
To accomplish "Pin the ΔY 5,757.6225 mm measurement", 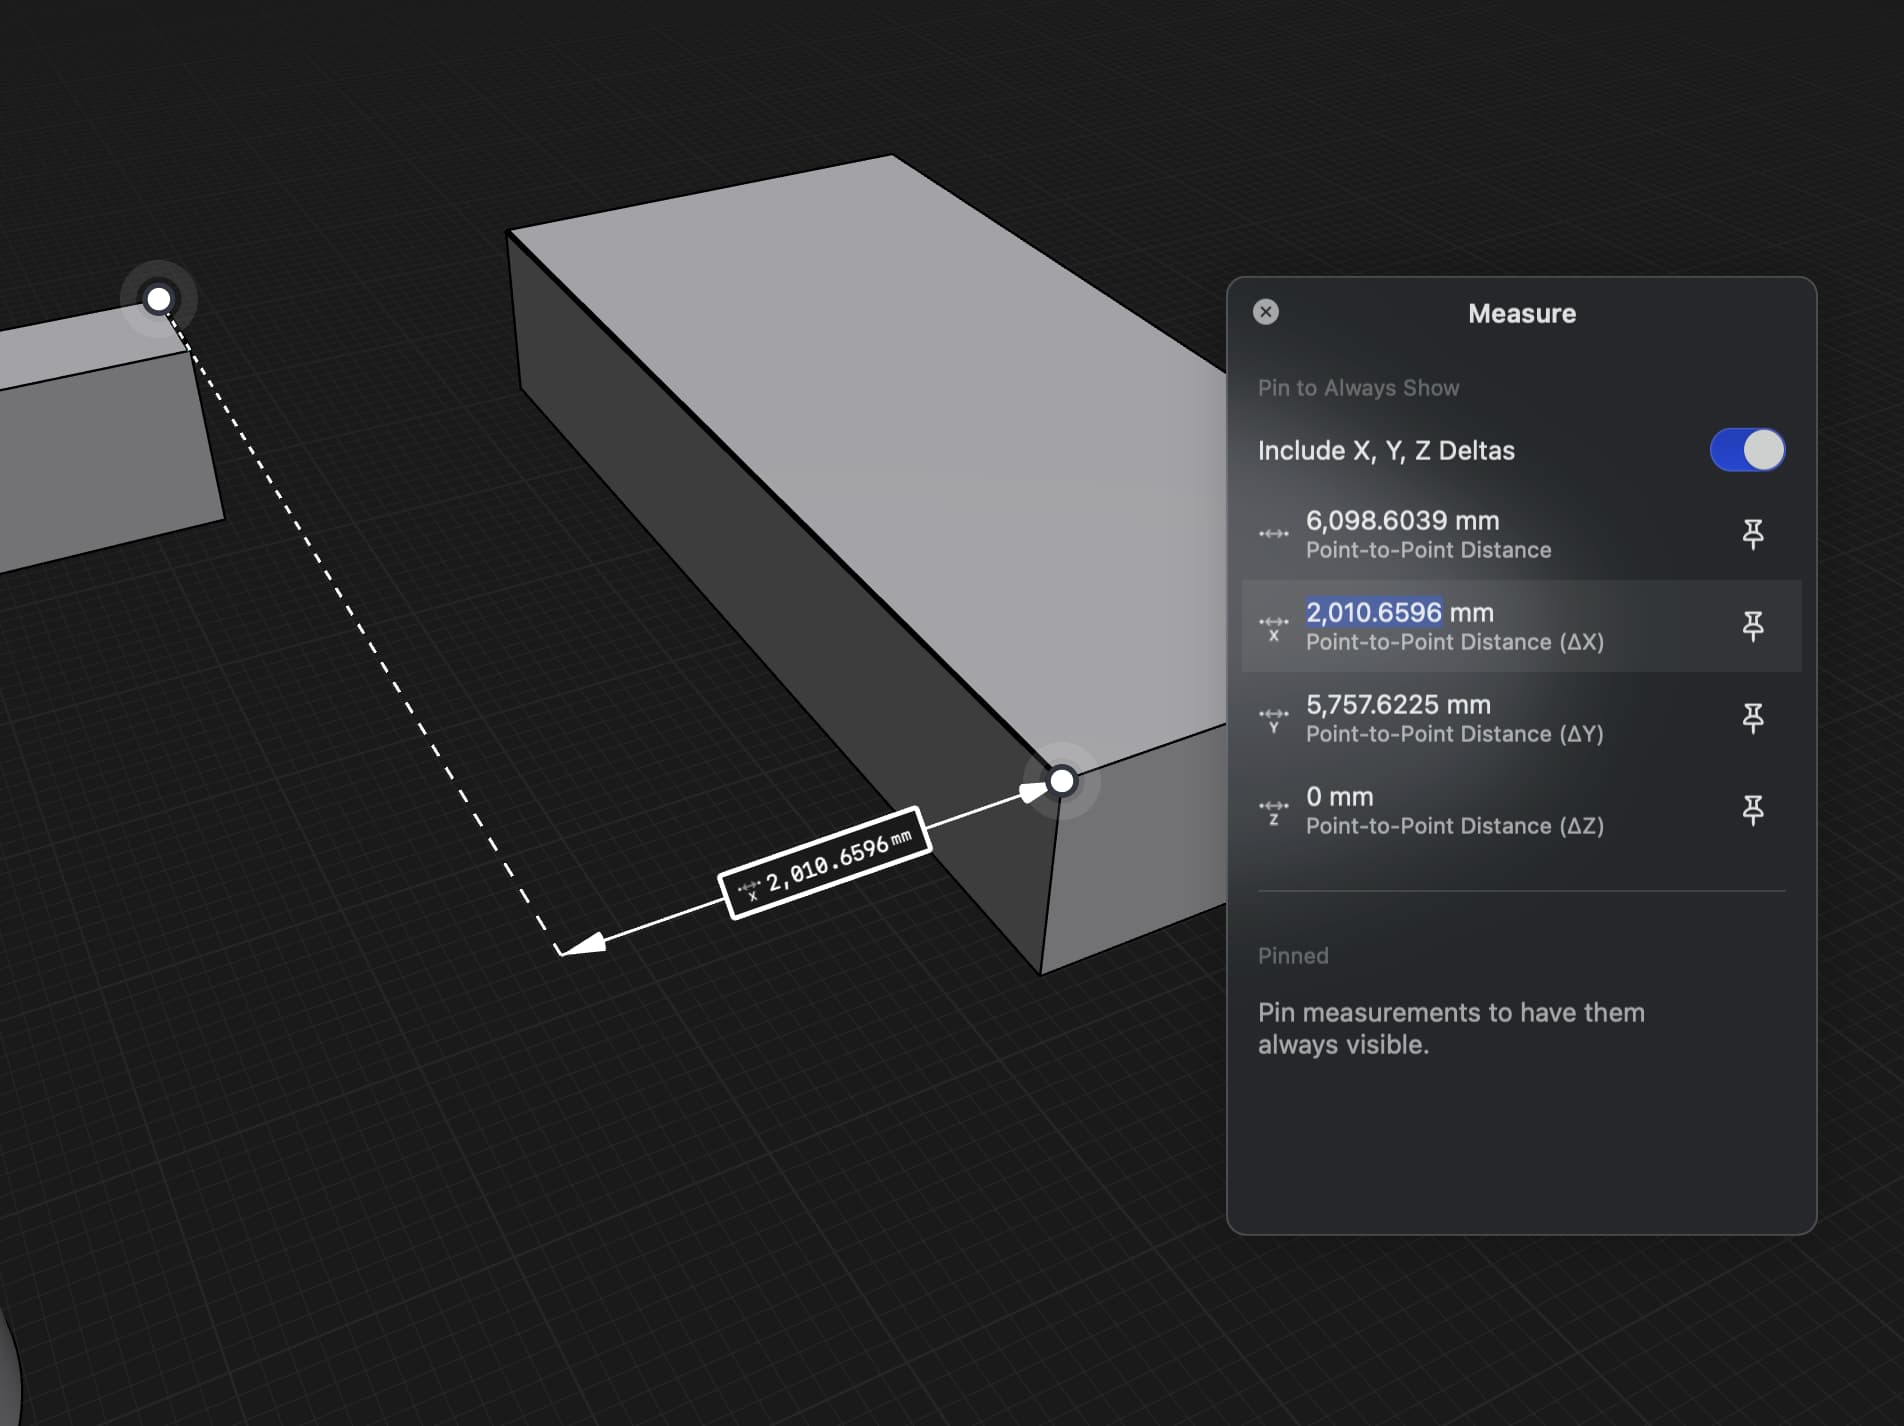I will point(1752,718).
